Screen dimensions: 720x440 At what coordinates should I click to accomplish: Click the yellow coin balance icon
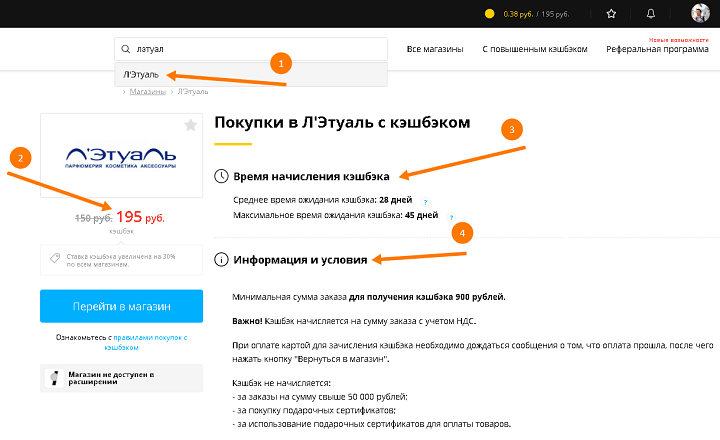pos(489,14)
